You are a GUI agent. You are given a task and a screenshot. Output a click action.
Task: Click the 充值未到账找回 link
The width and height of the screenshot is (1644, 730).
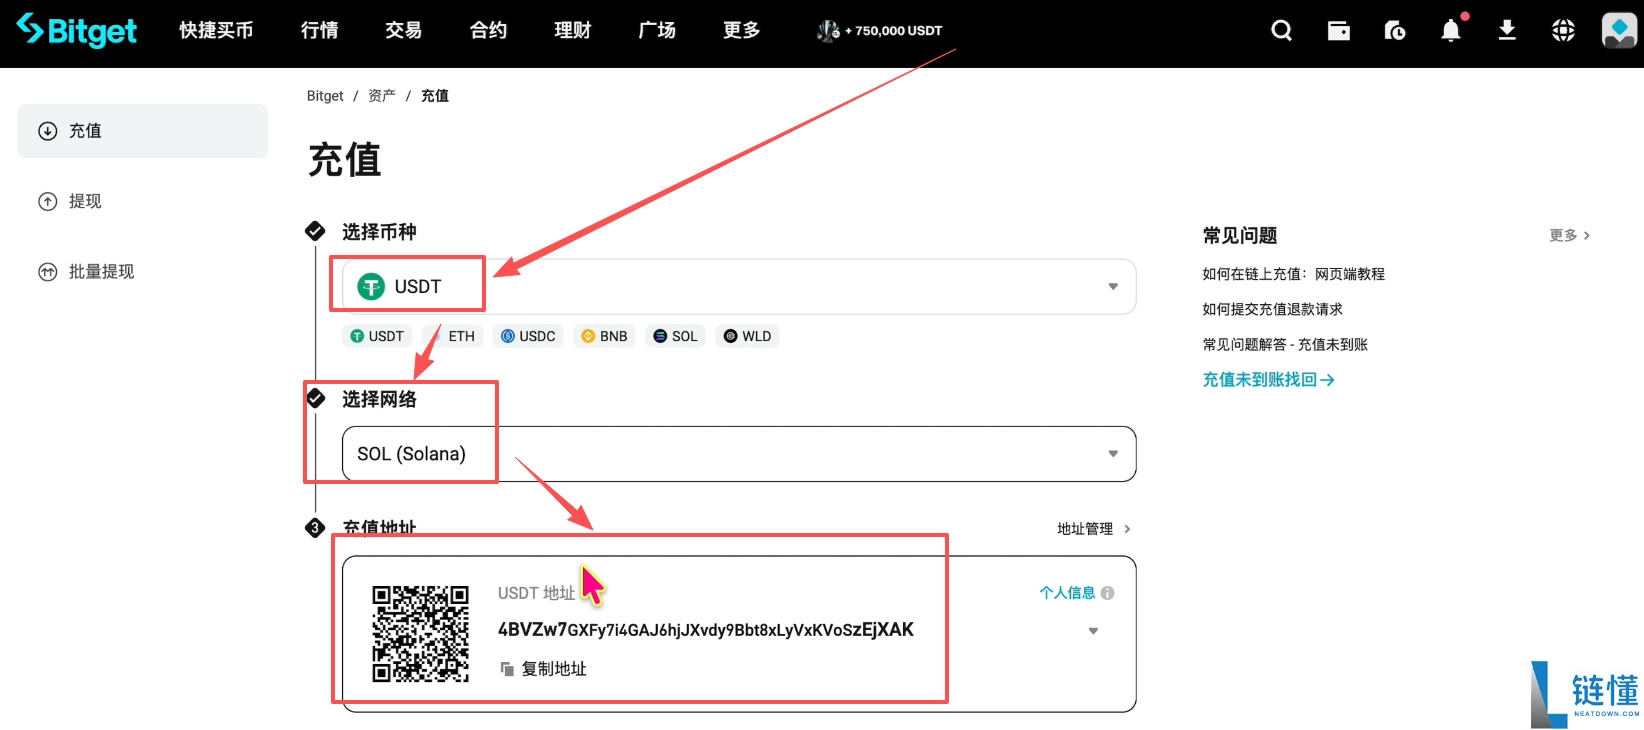(x=1268, y=380)
